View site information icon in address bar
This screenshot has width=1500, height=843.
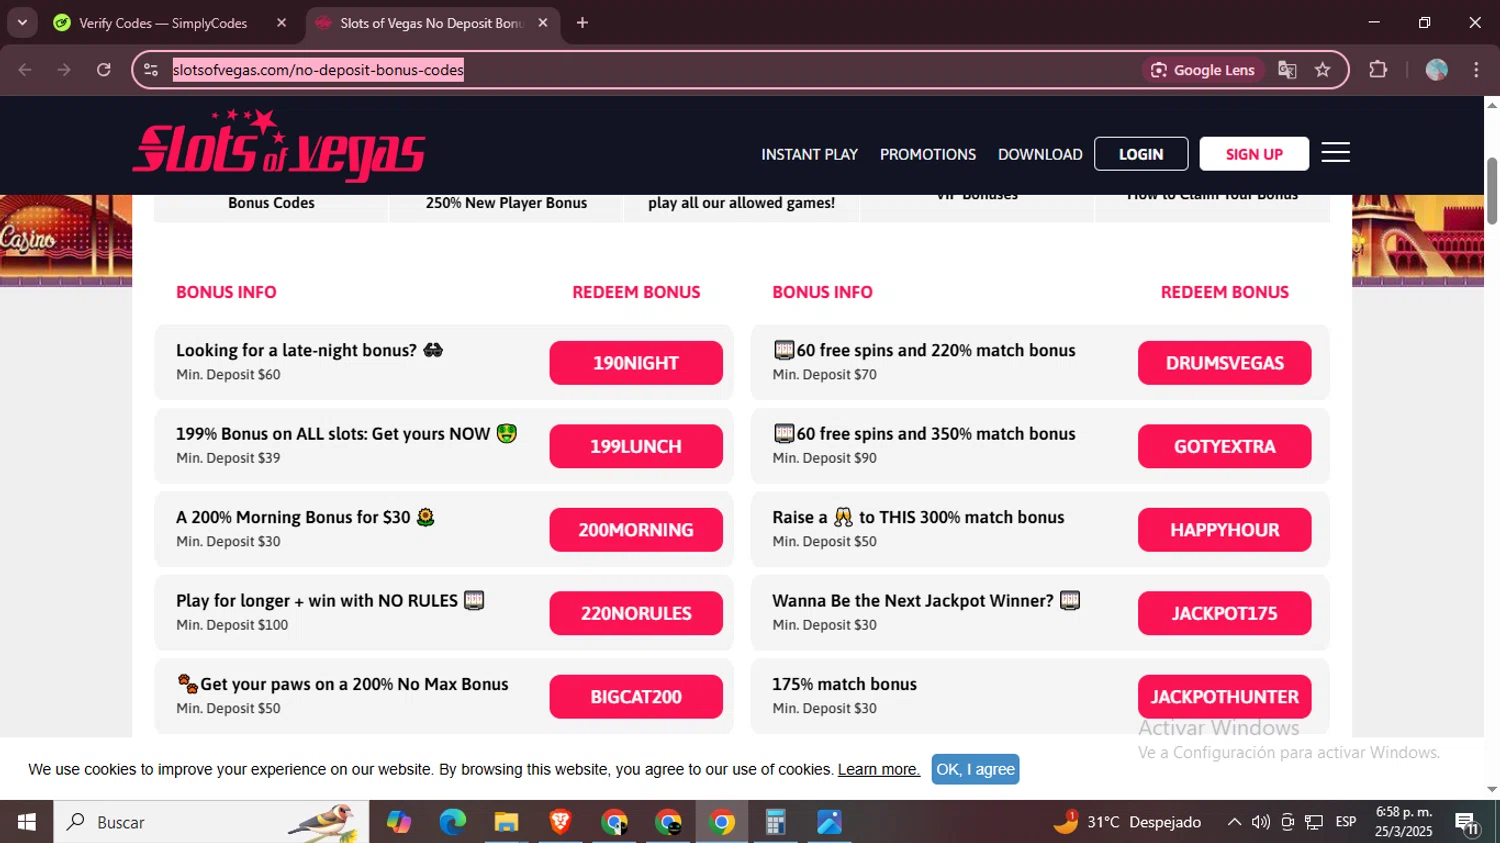point(151,70)
